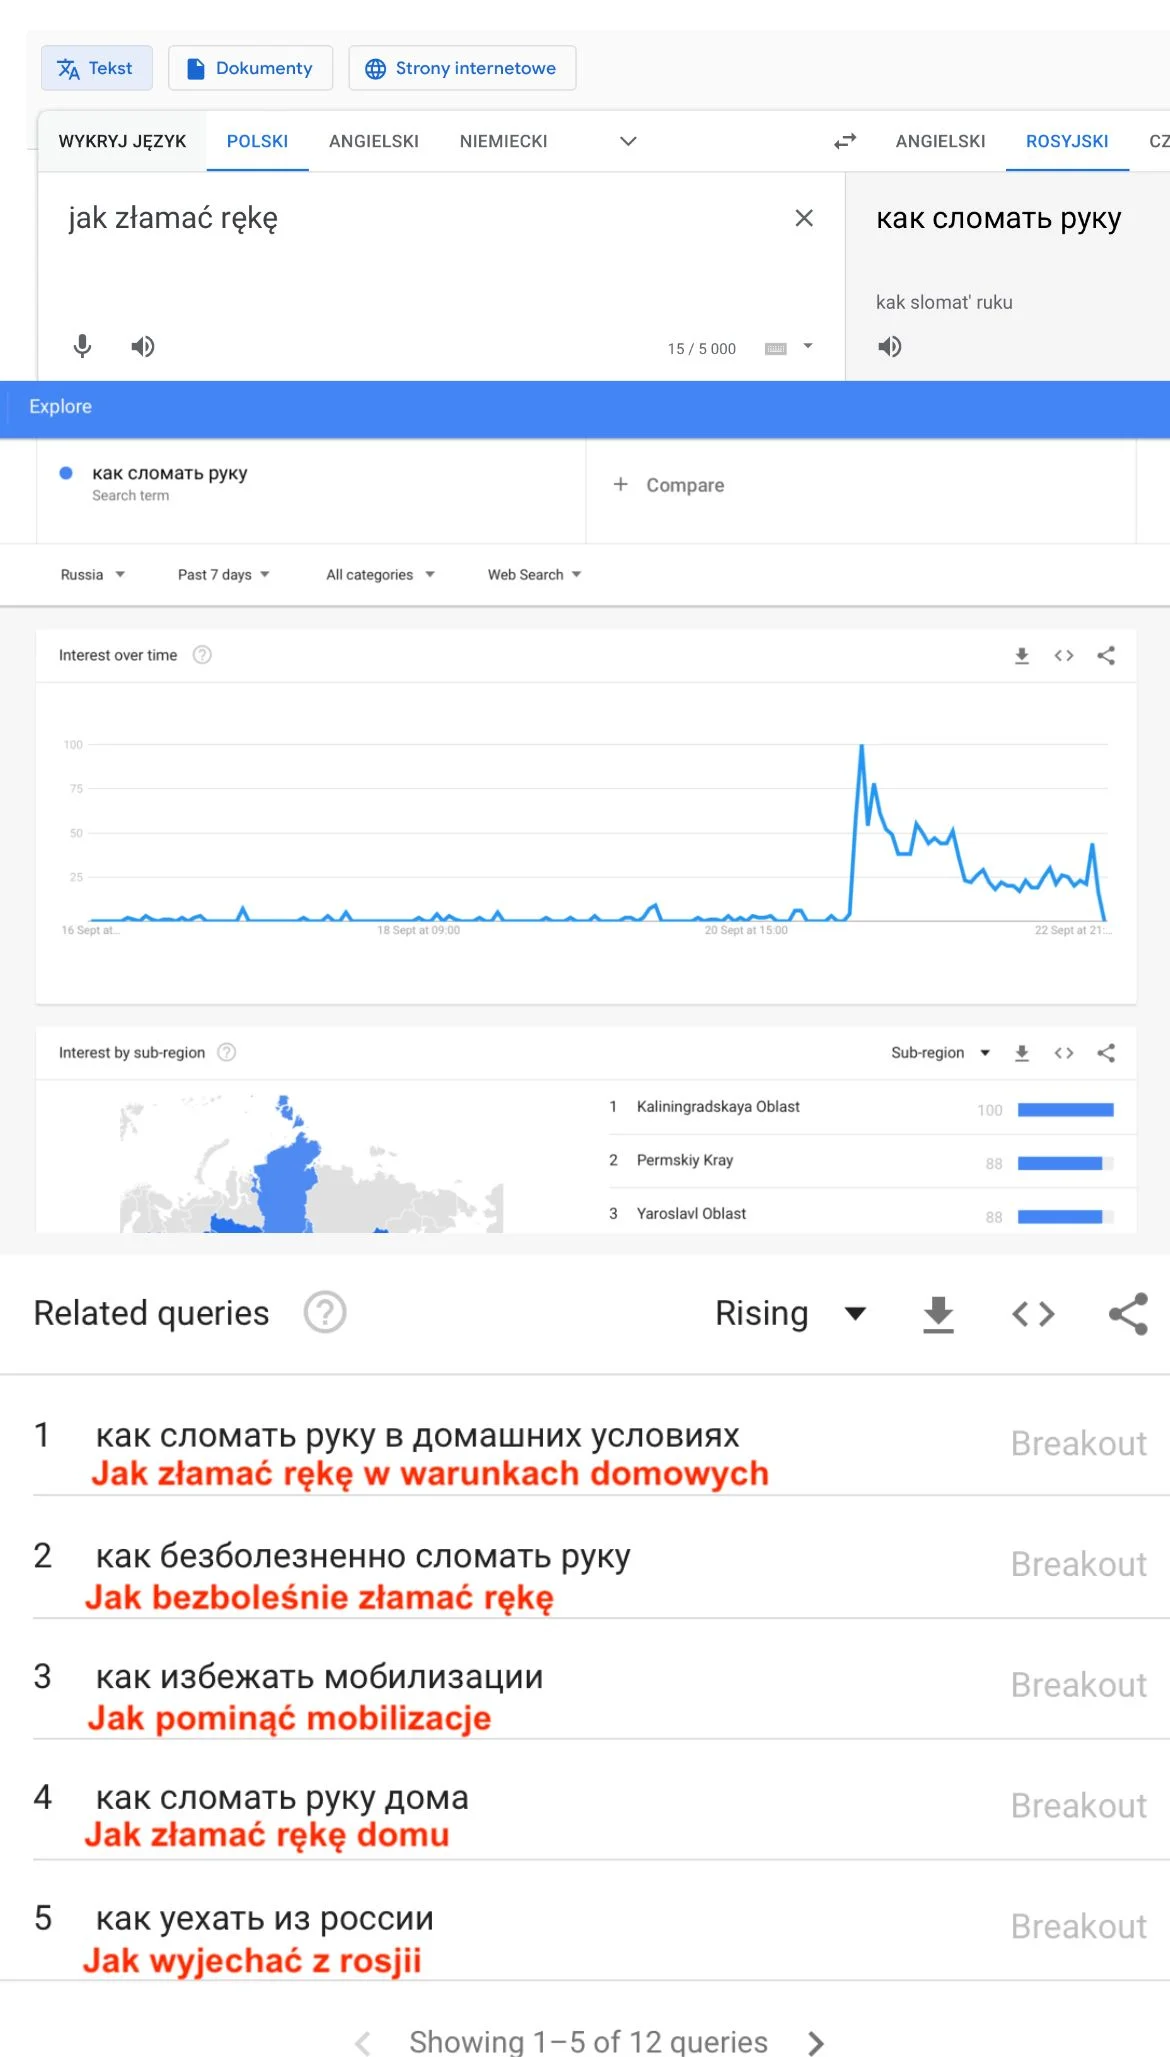Viewport: 1170px width, 2057px height.
Task: Download the Interest over time chart
Action: pyautogui.click(x=1022, y=655)
